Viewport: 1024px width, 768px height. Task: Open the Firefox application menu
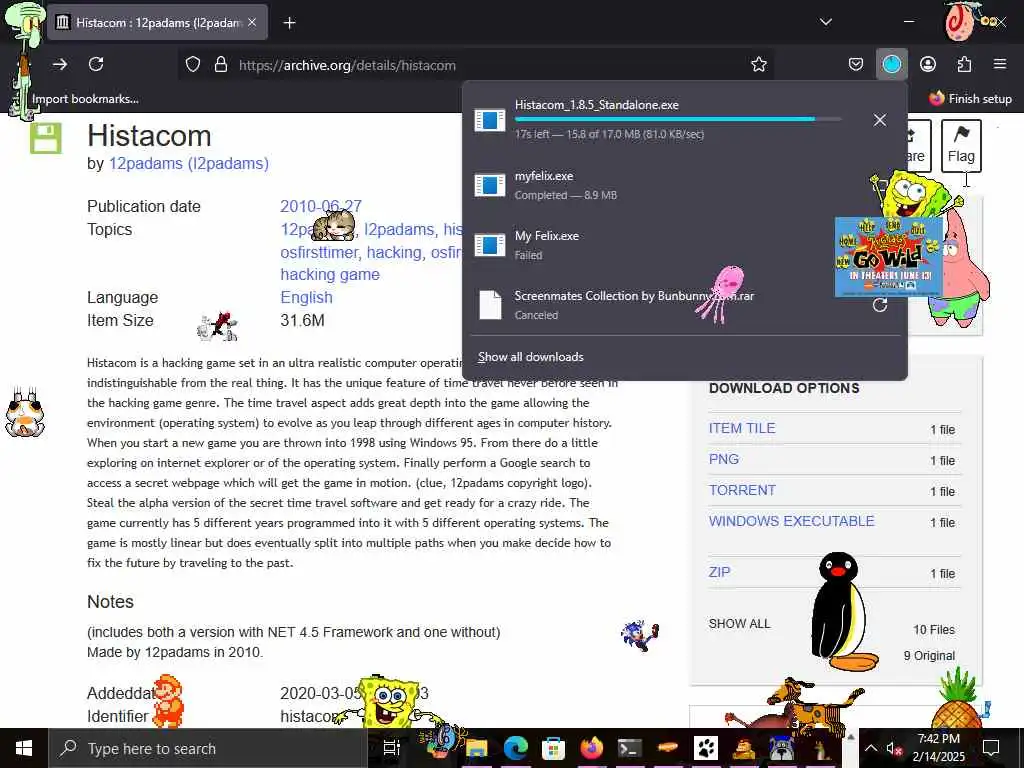[x=1000, y=64]
